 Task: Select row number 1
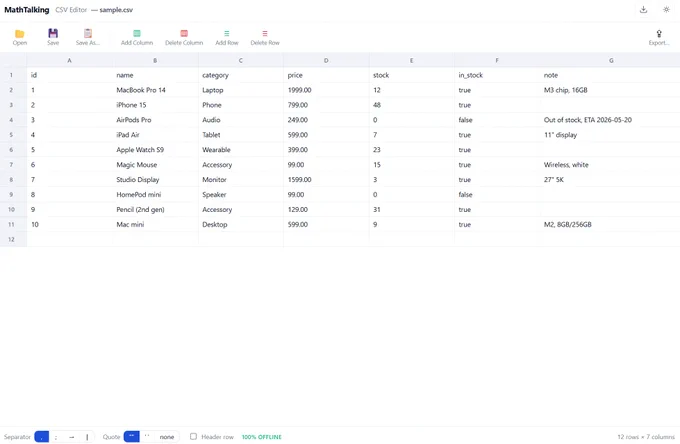11,75
